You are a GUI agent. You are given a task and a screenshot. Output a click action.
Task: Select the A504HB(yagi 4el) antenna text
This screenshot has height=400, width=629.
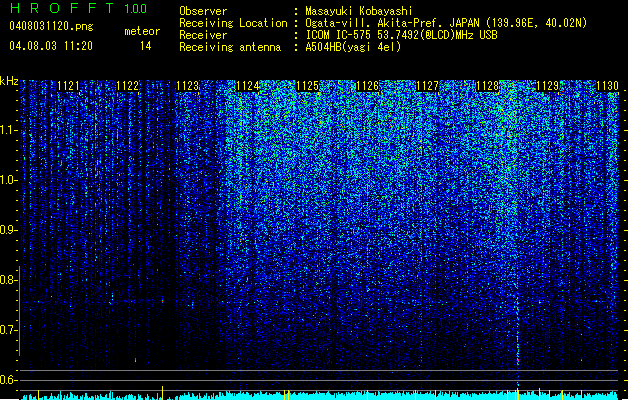[353, 47]
